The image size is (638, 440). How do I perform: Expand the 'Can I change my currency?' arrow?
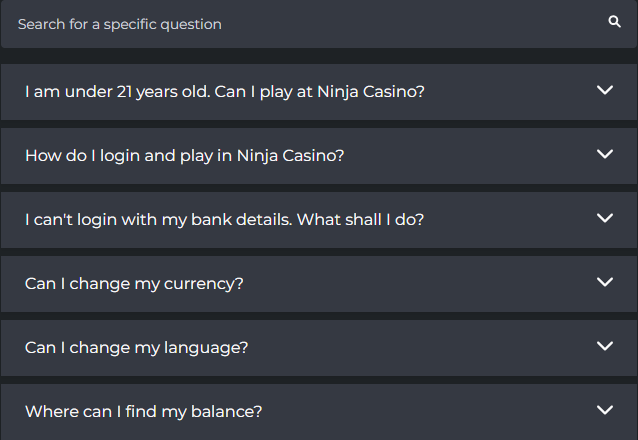click(x=605, y=282)
